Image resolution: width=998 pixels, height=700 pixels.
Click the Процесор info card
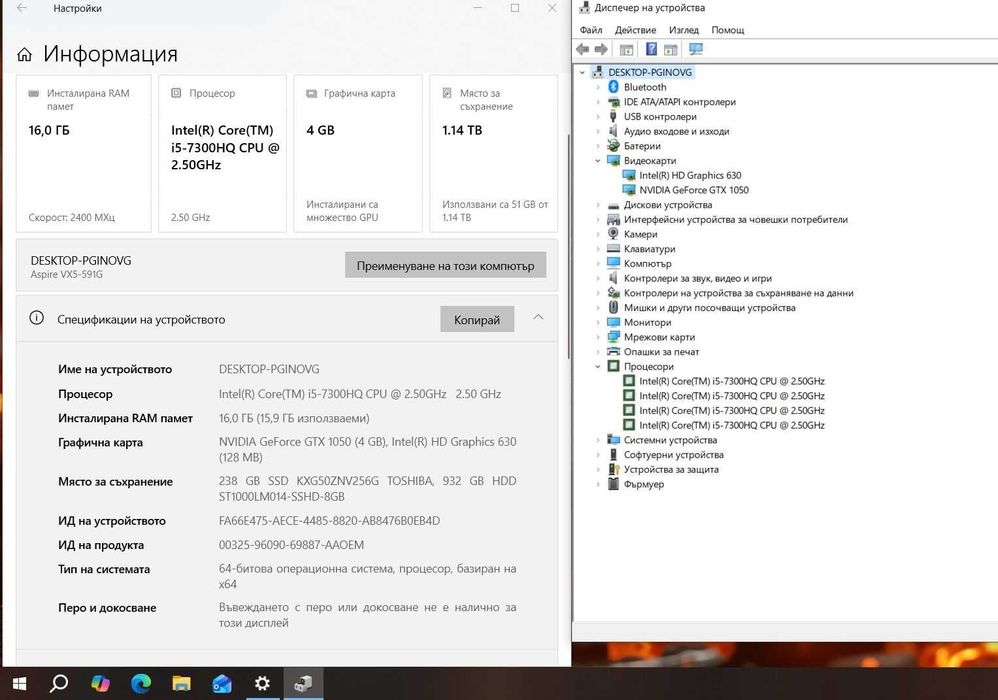pyautogui.click(x=222, y=153)
